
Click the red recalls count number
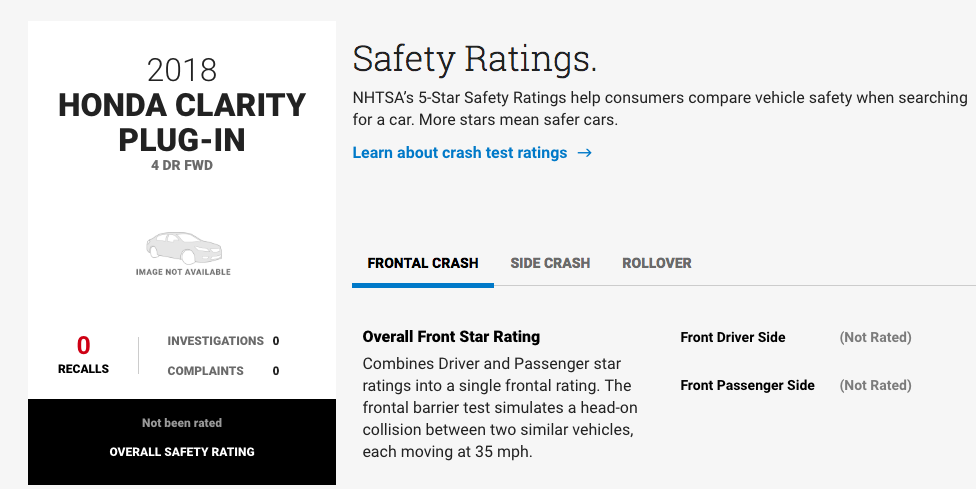coord(83,346)
